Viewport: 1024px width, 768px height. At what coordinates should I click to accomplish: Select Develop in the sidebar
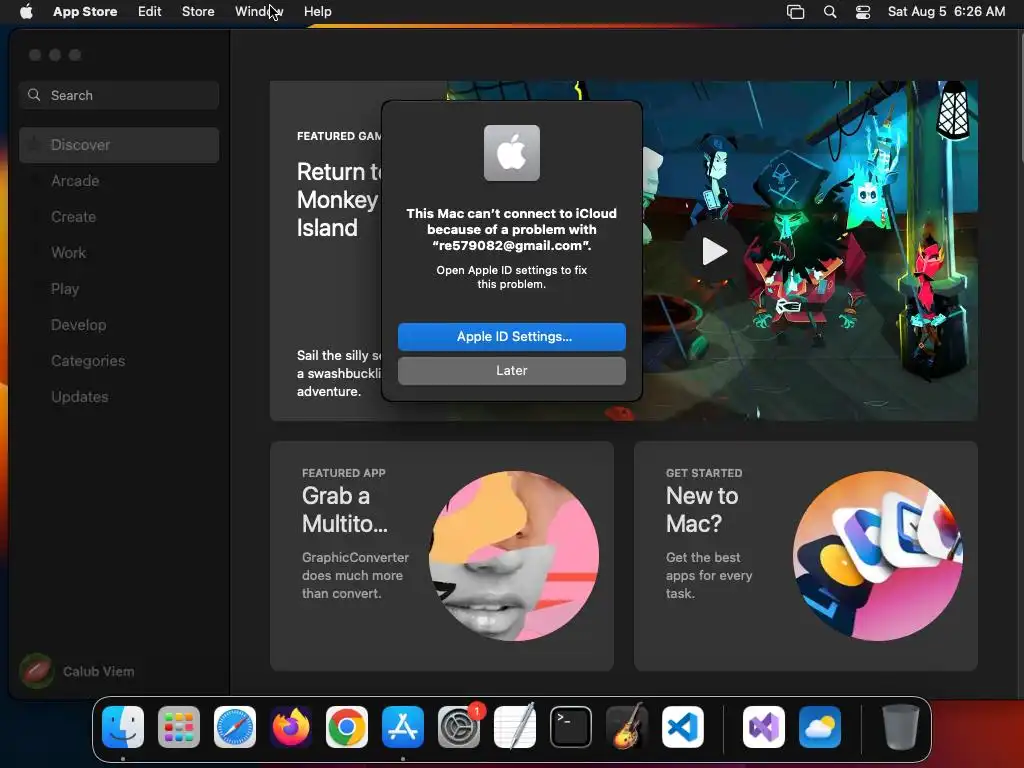119,325
